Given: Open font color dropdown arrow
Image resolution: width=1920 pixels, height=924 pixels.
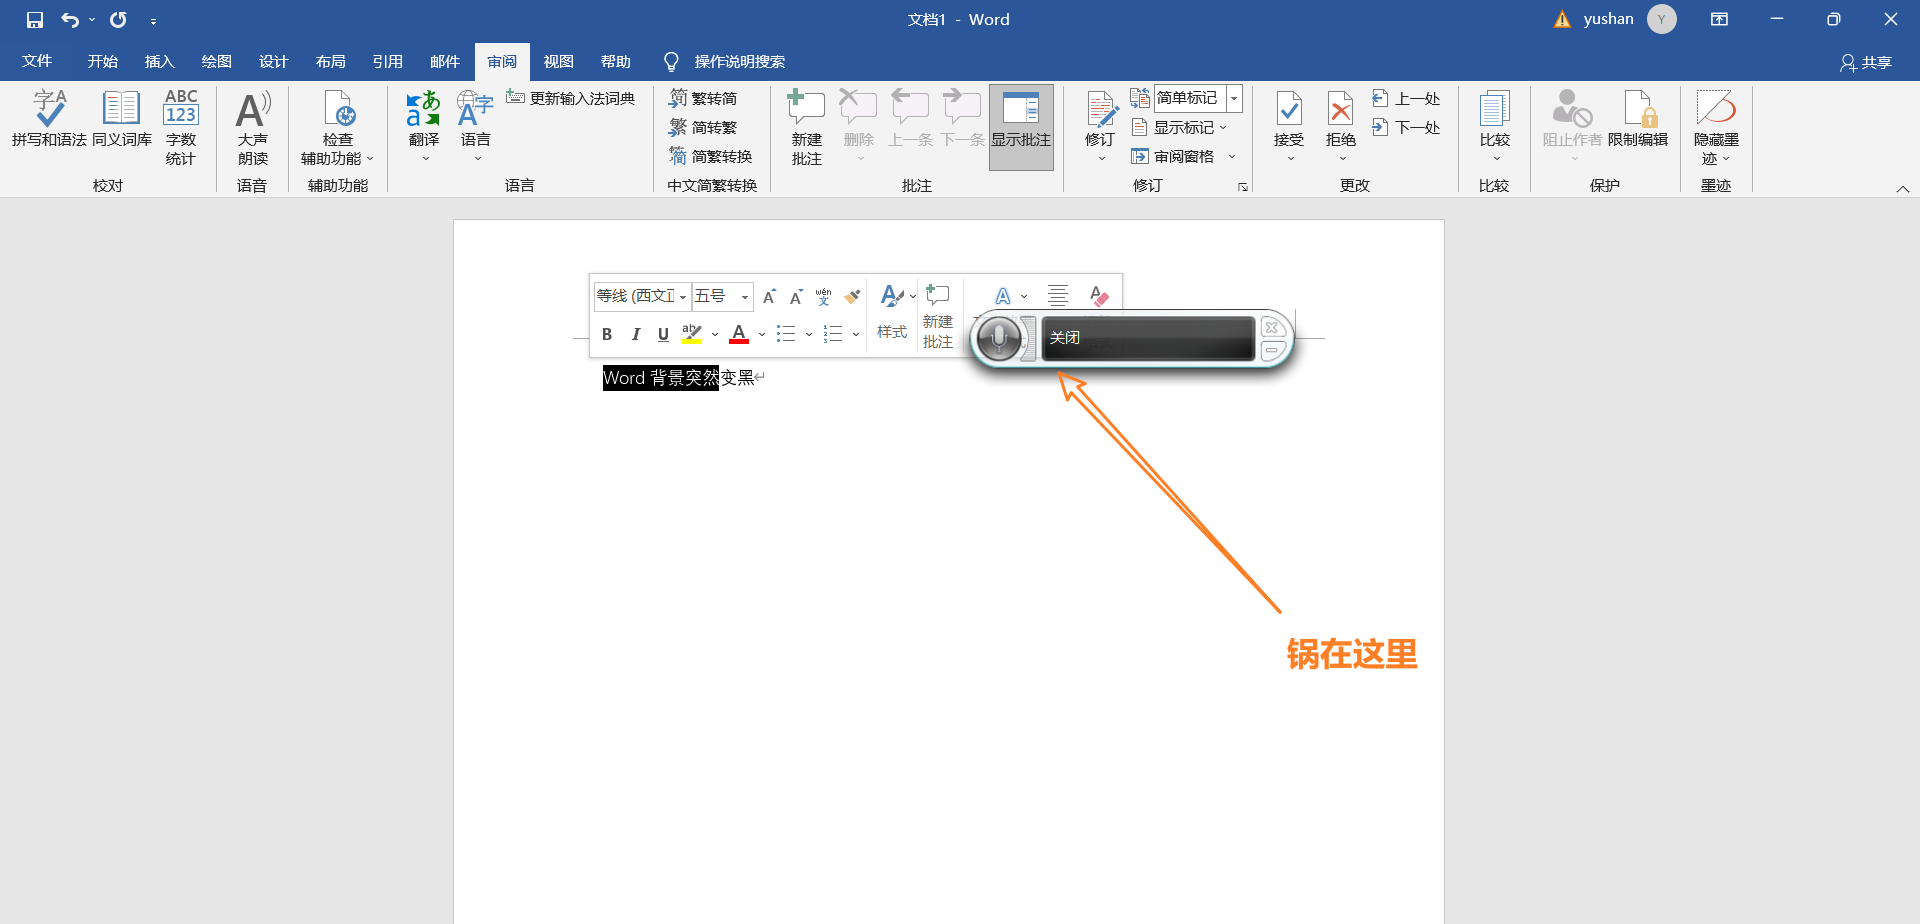Looking at the screenshot, I should (x=762, y=335).
